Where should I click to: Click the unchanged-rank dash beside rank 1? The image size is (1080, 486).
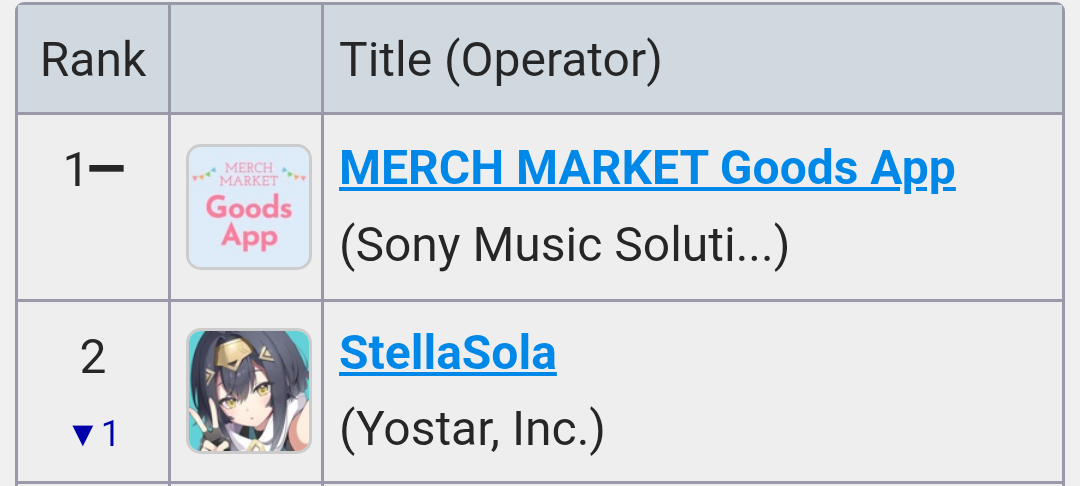coord(107,168)
